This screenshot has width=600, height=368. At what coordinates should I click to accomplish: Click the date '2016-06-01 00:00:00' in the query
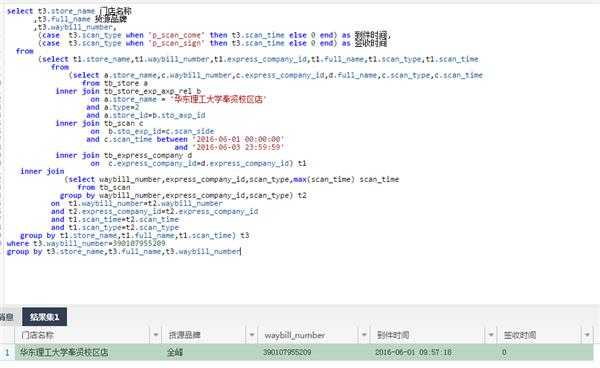238,139
